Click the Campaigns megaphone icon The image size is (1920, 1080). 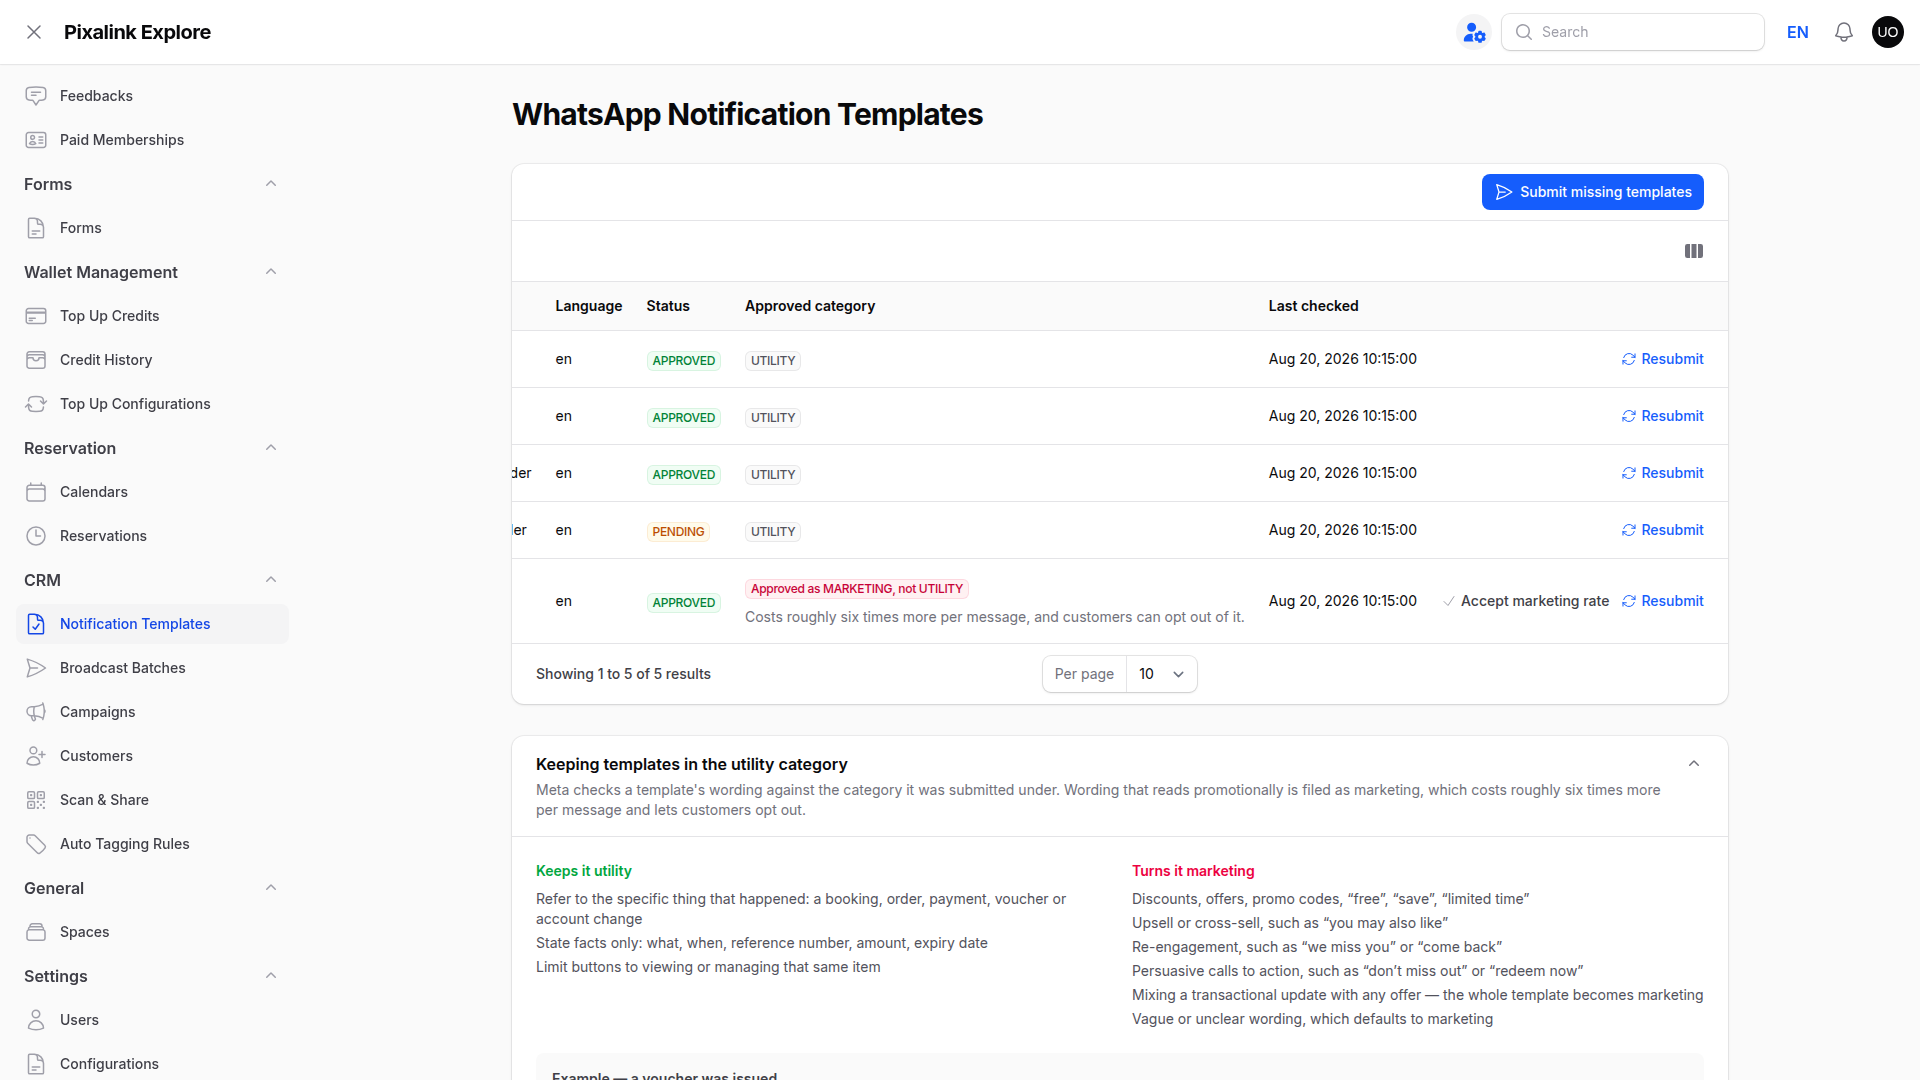pyautogui.click(x=36, y=712)
